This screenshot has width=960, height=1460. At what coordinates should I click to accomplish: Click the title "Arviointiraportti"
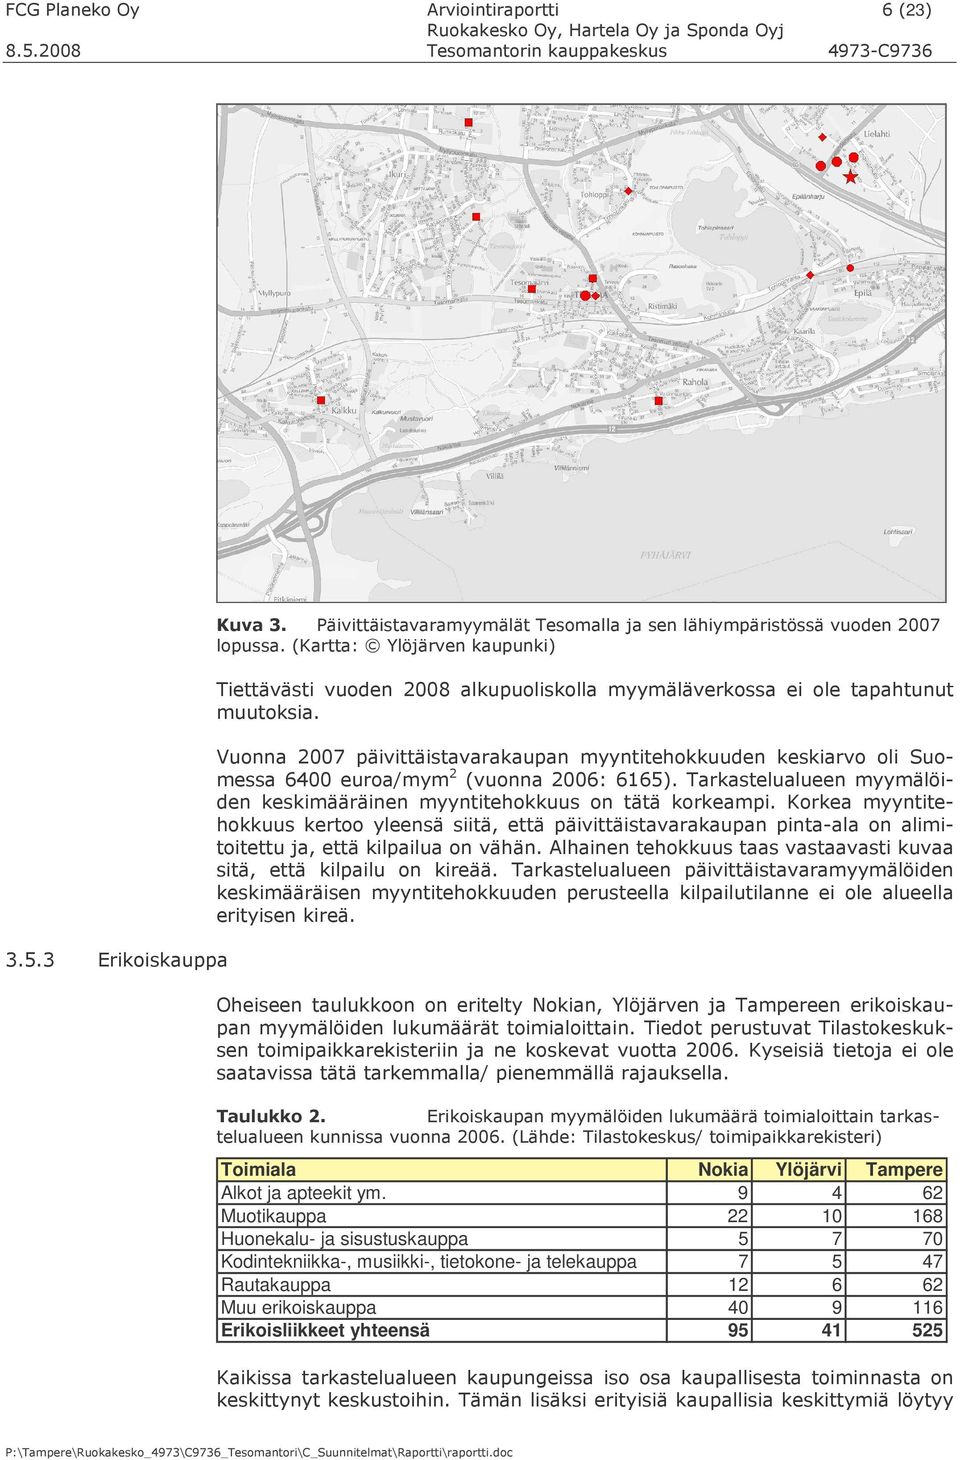[x=493, y=10]
